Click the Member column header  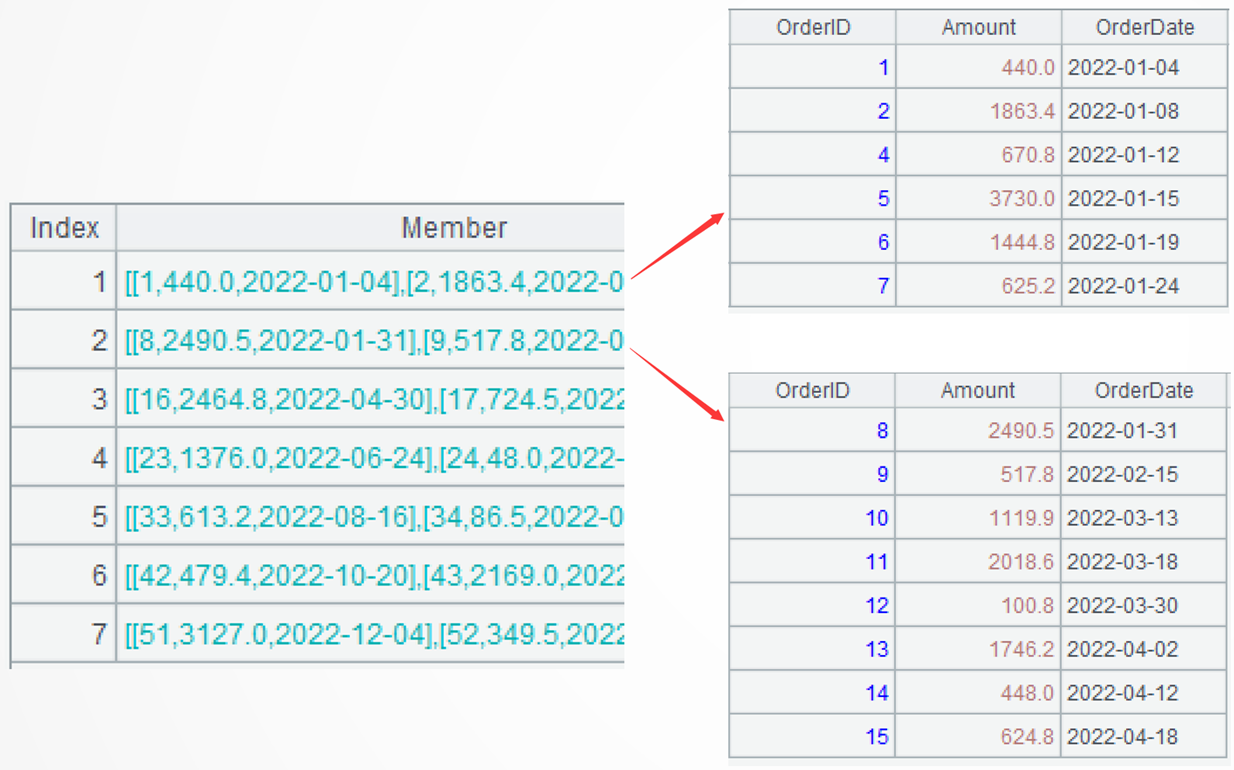click(x=454, y=228)
